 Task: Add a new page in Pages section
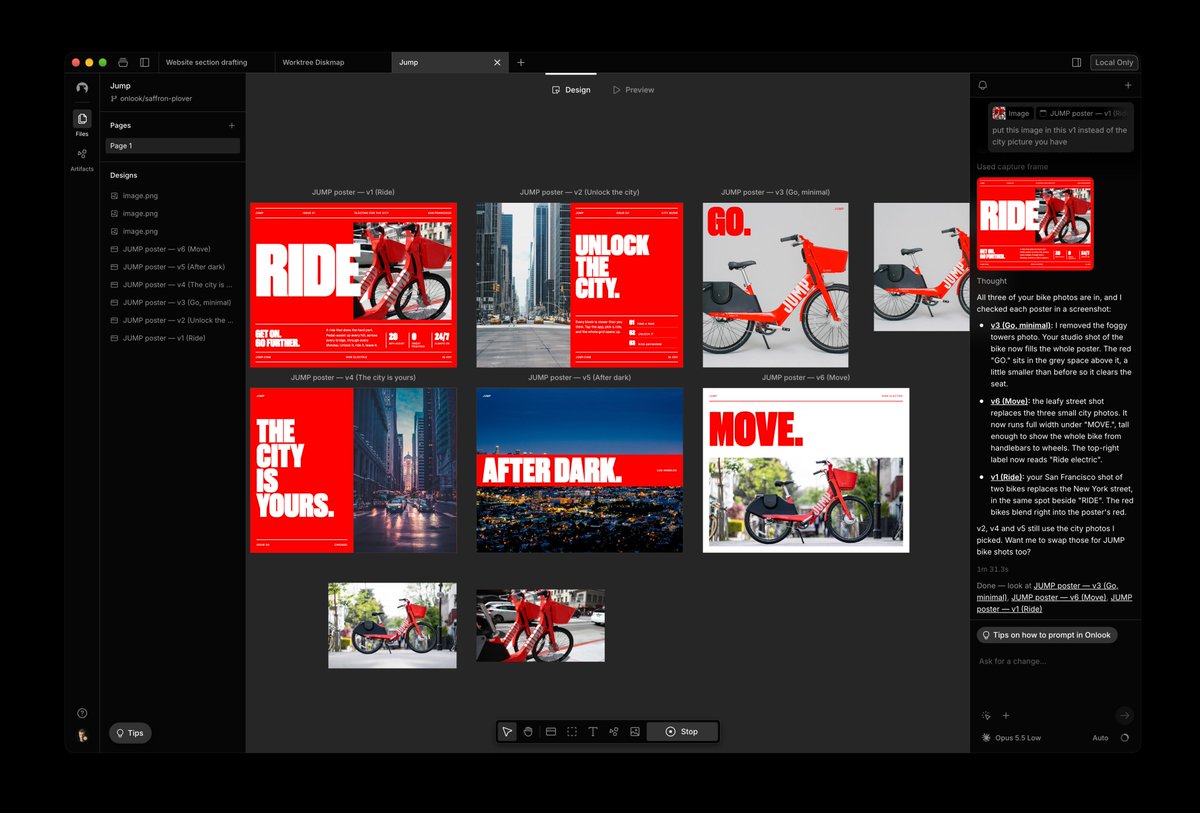pyautogui.click(x=232, y=126)
